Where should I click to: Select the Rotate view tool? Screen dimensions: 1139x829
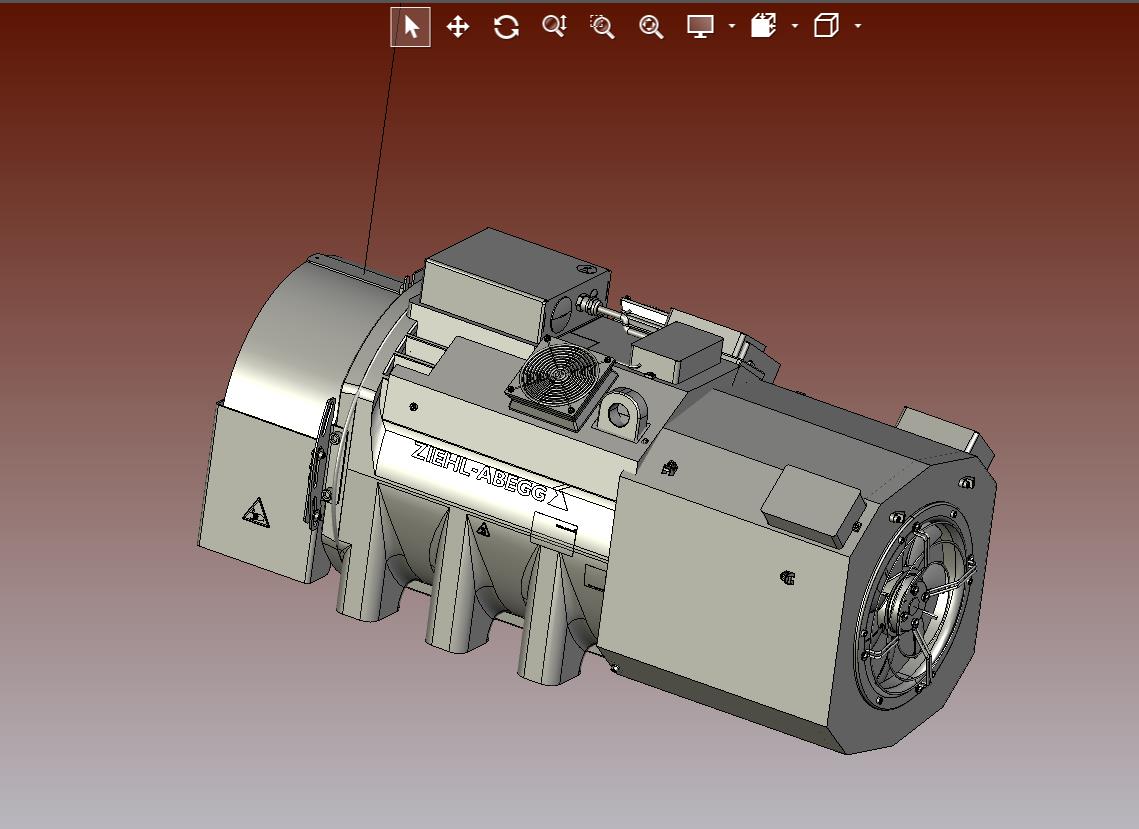click(506, 27)
